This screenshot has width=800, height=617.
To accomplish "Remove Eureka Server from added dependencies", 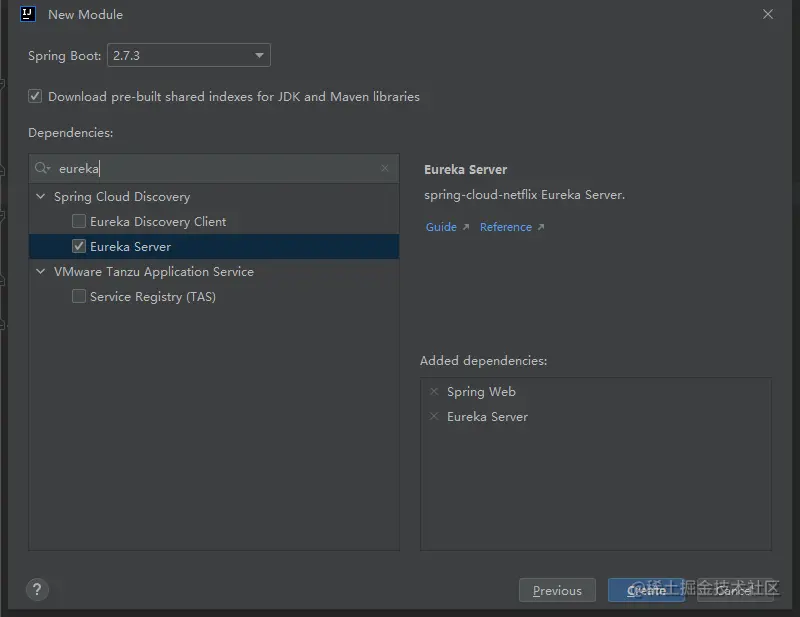I will point(434,416).
